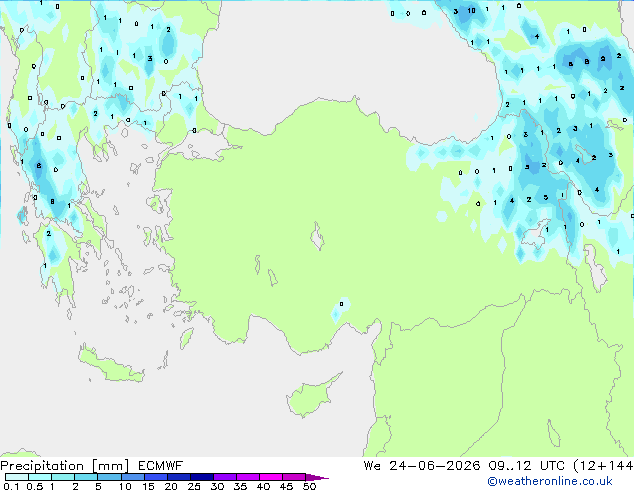The width and height of the screenshot is (634, 490).
Task: Click the legend tick label '0.1'
Action: [x=11, y=486]
